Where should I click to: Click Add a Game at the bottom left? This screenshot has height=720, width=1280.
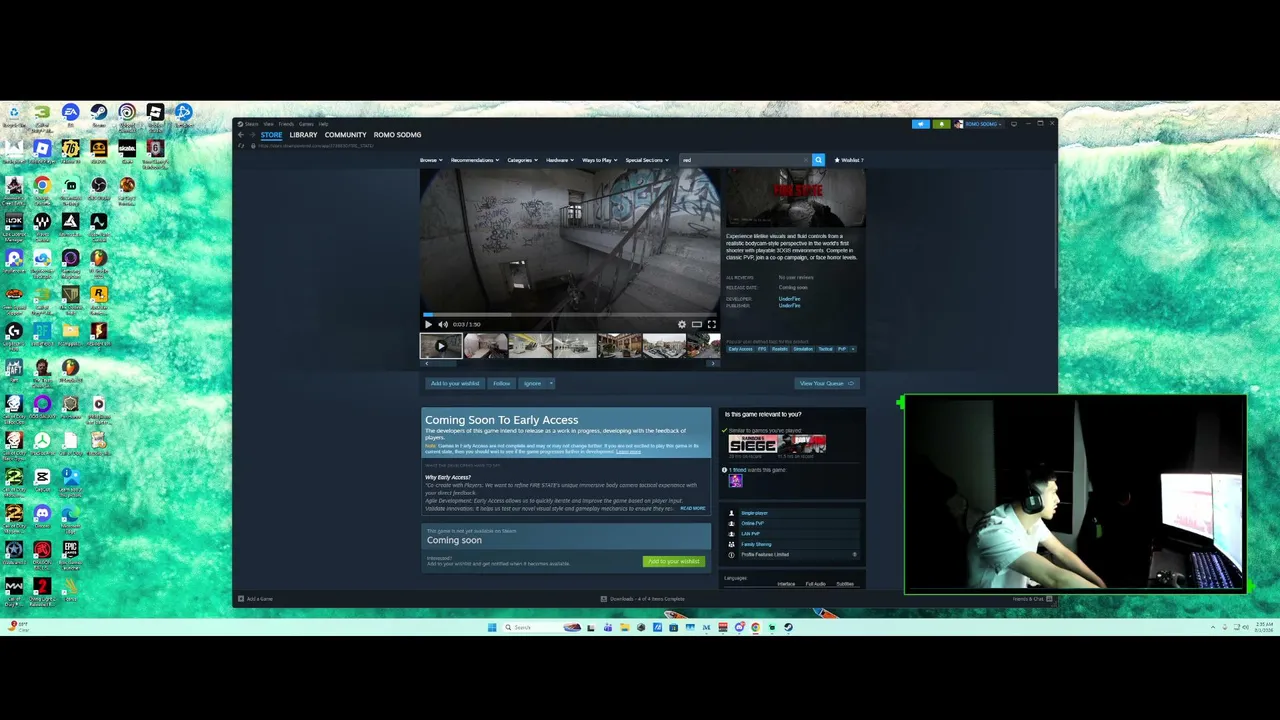[256, 599]
